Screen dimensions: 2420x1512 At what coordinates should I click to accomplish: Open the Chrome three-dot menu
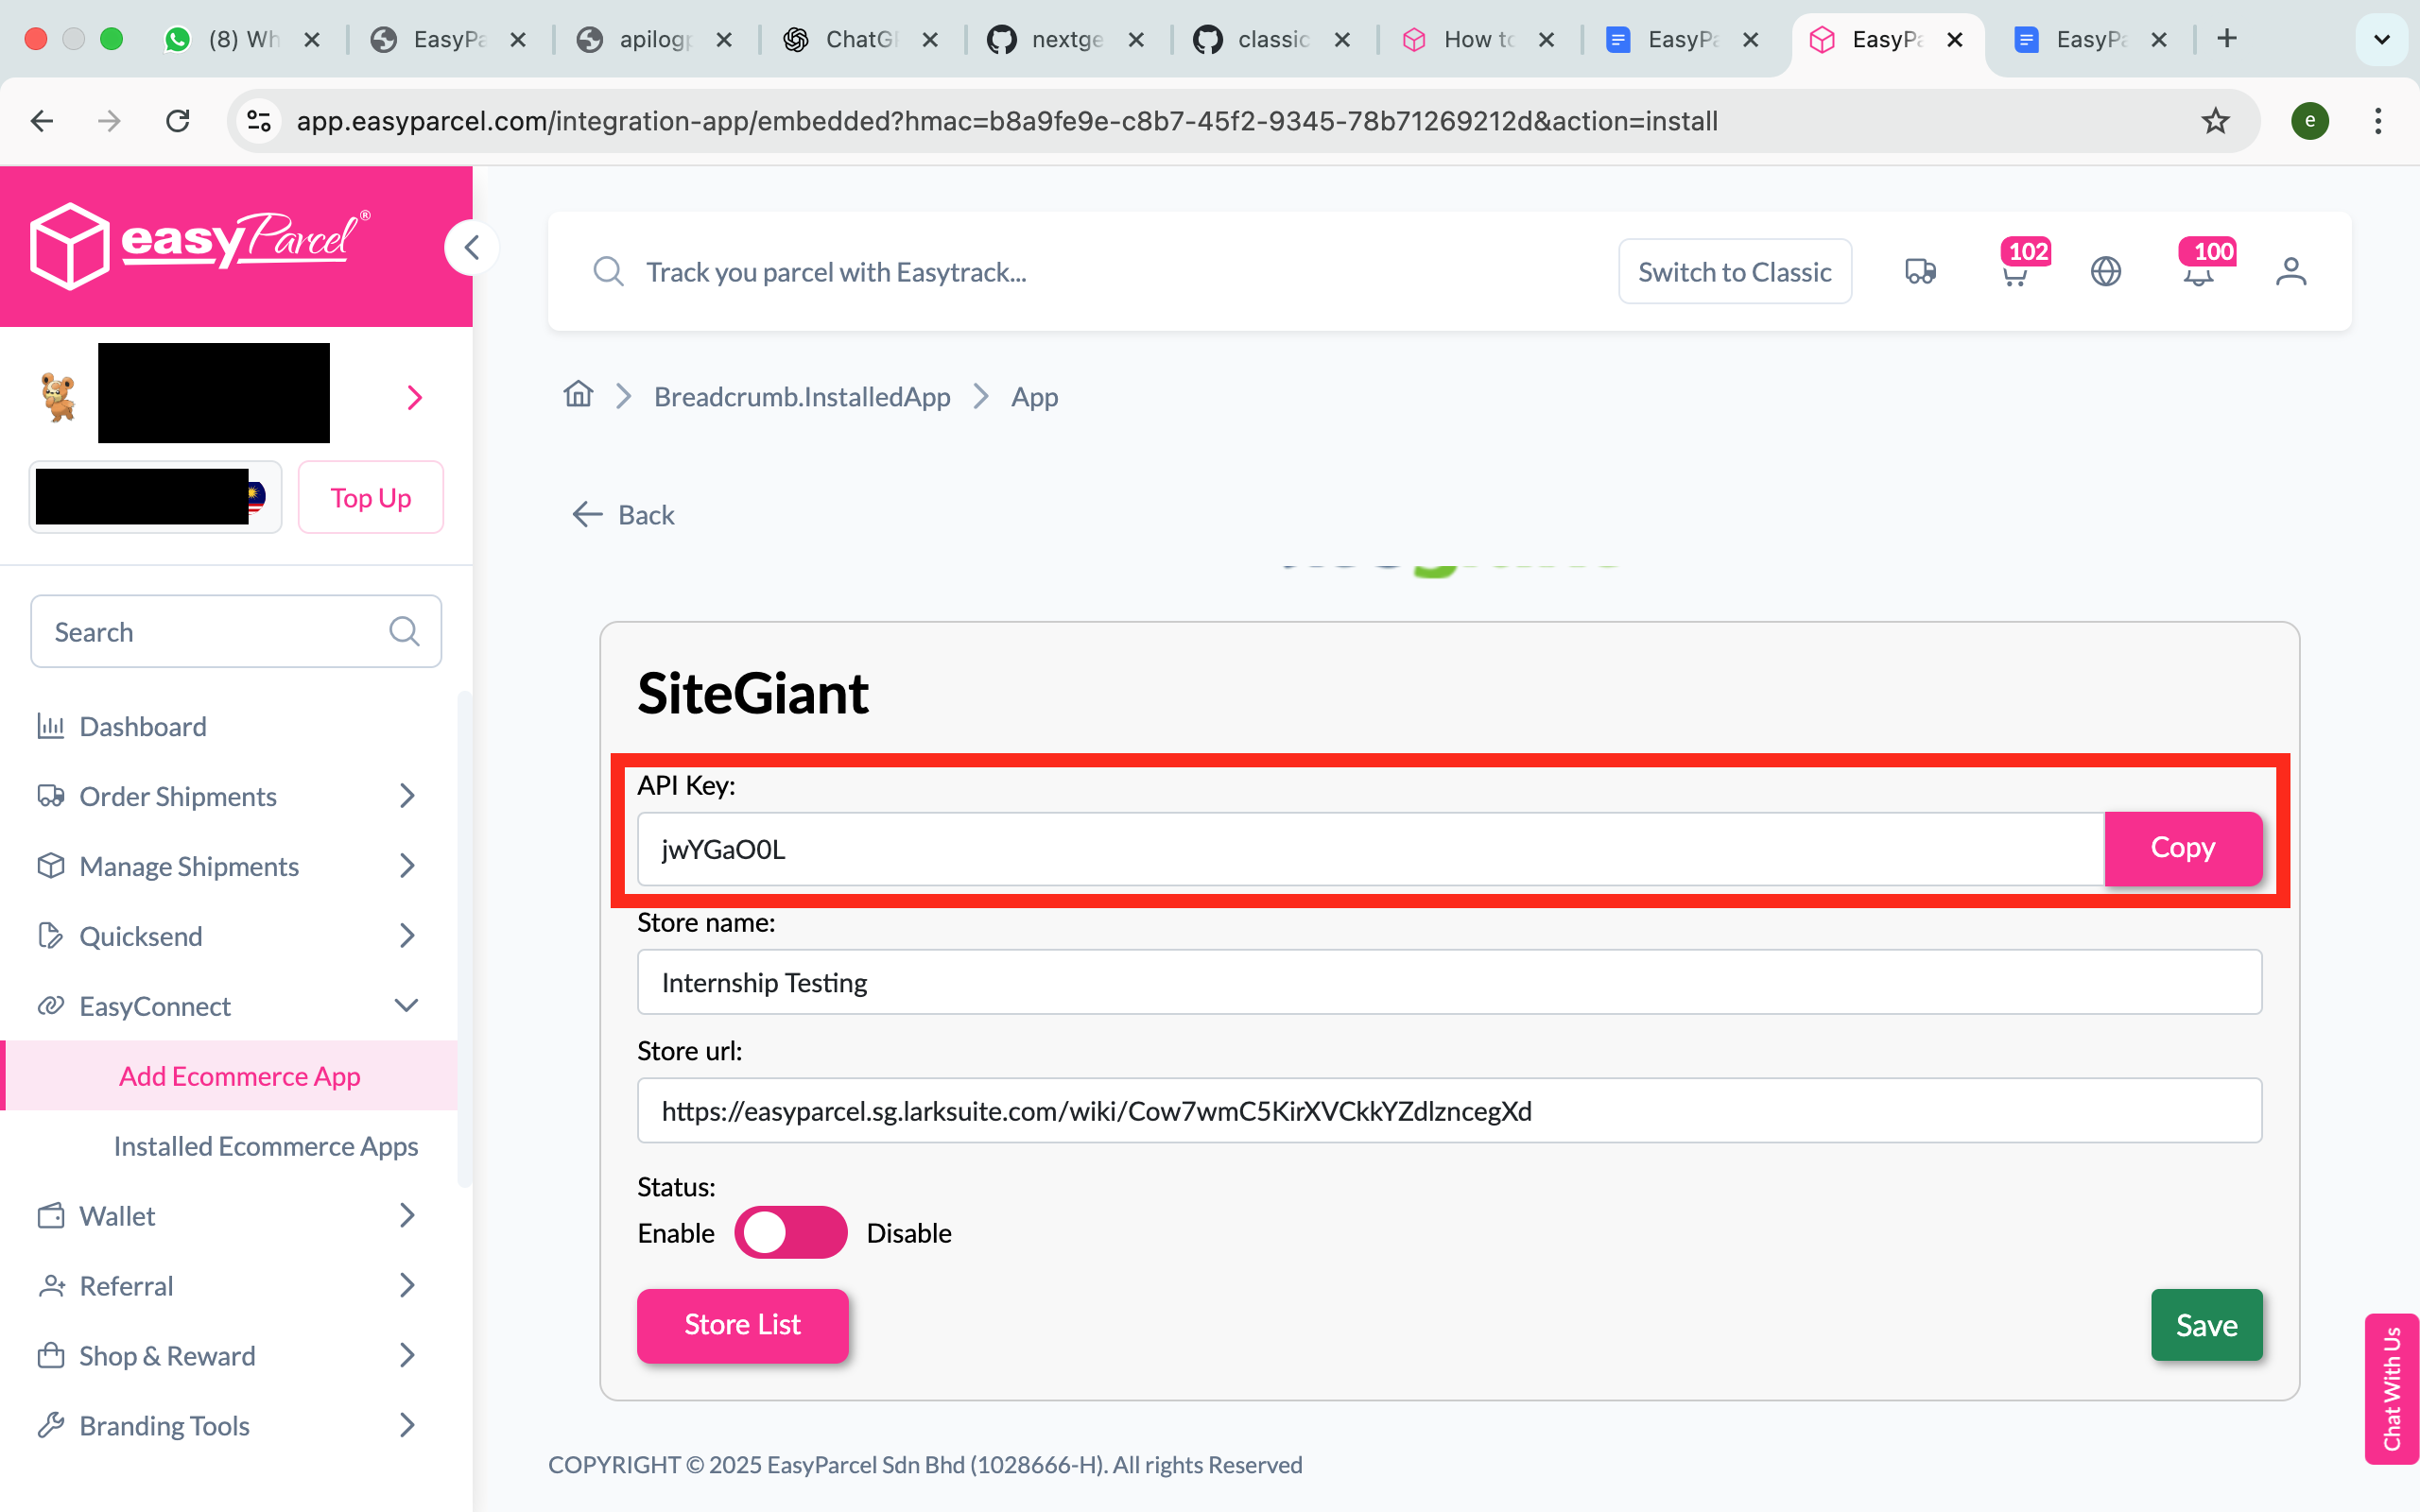click(2378, 121)
